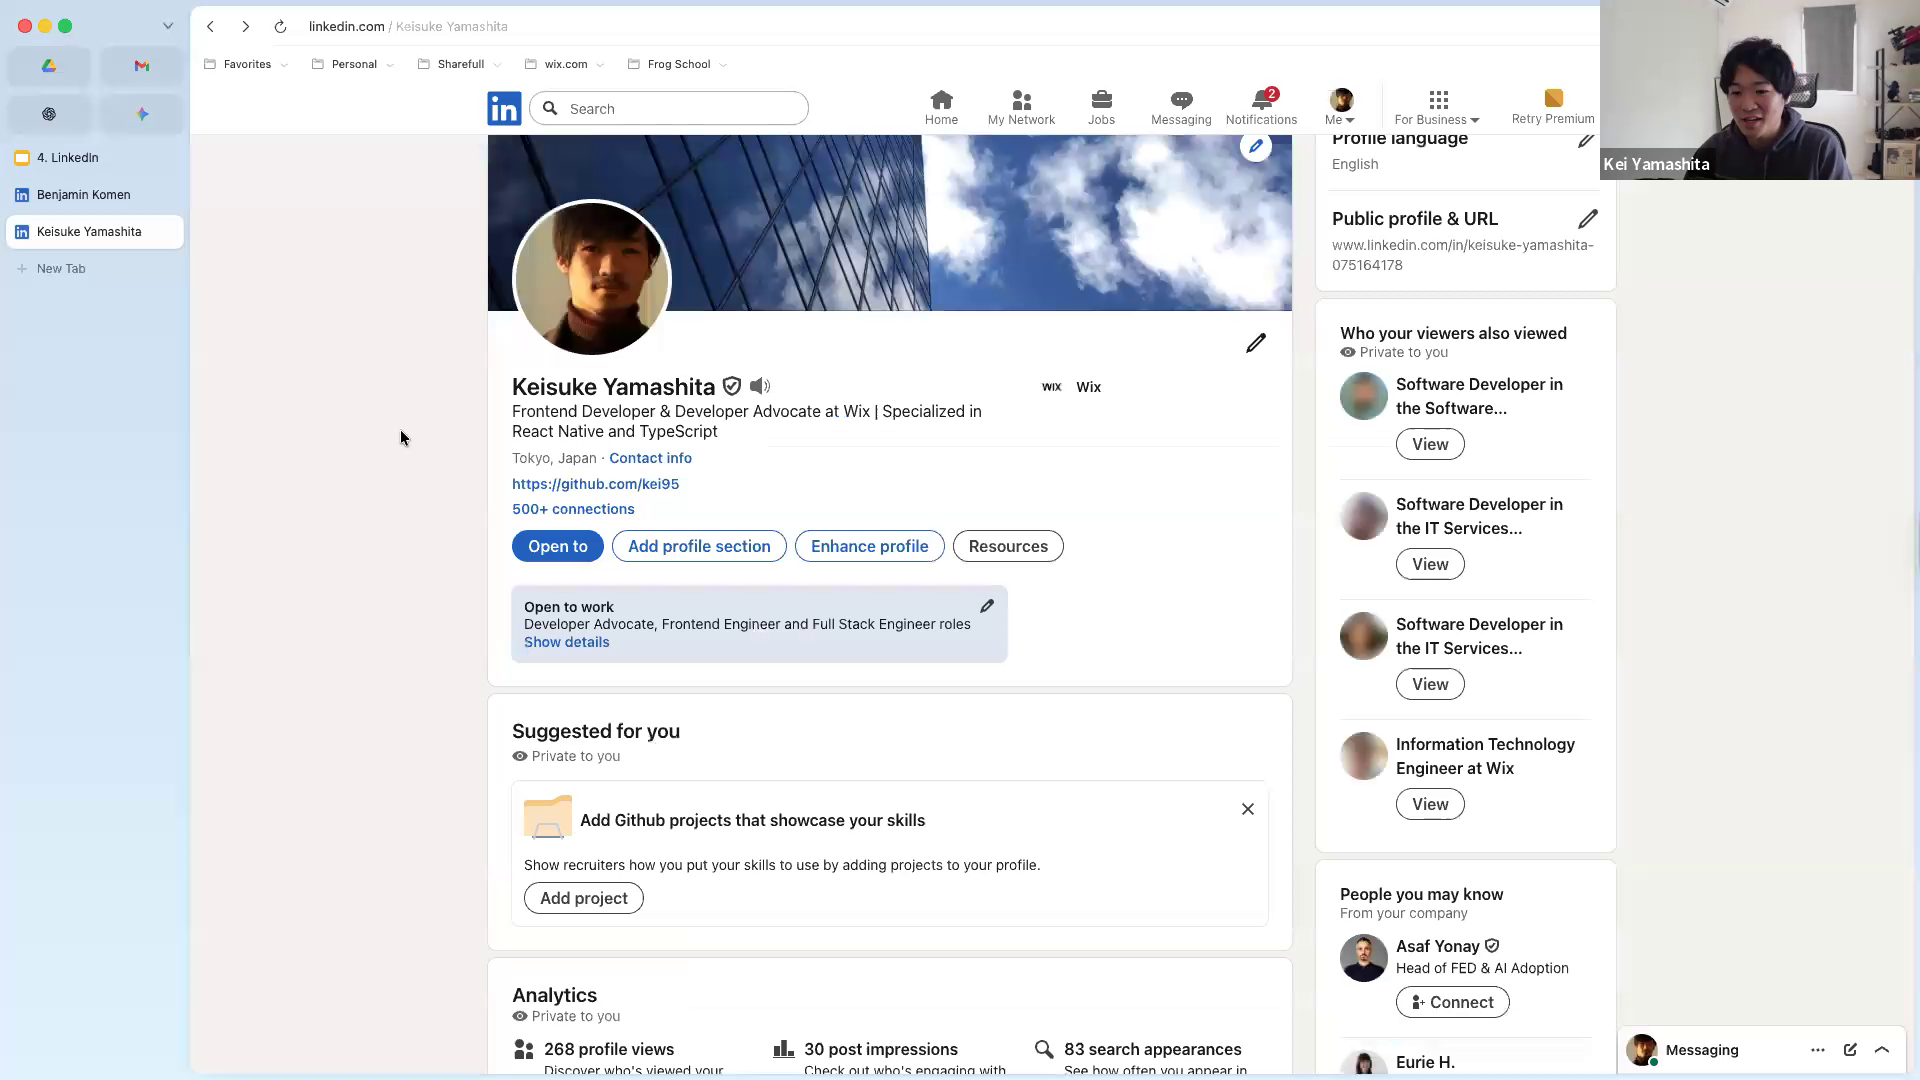Switch to 4. LinkedIn tab
This screenshot has width=1920, height=1080.
point(95,158)
